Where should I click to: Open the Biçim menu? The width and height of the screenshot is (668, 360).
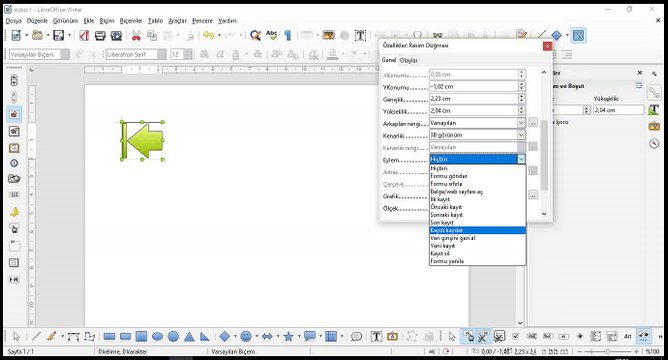coord(107,20)
